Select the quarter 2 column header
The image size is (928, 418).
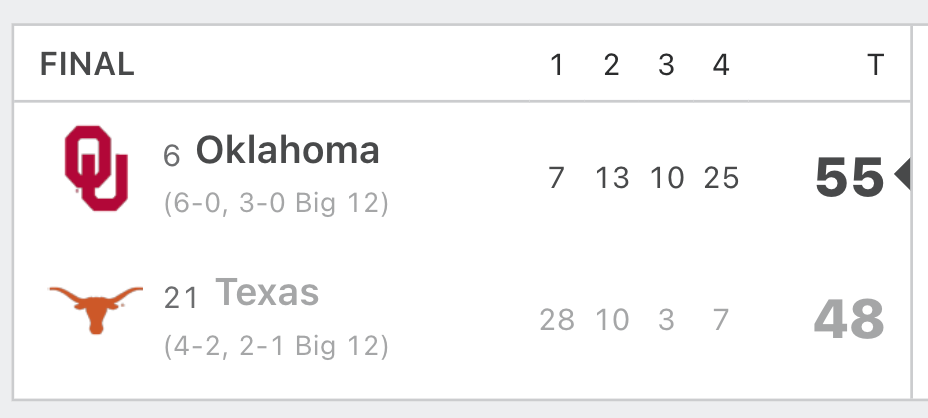(x=611, y=65)
